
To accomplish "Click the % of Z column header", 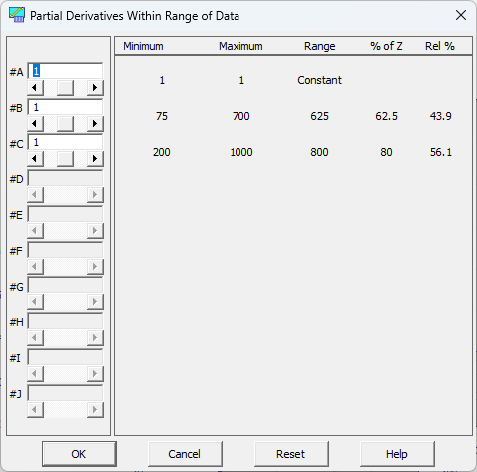I will [386, 46].
